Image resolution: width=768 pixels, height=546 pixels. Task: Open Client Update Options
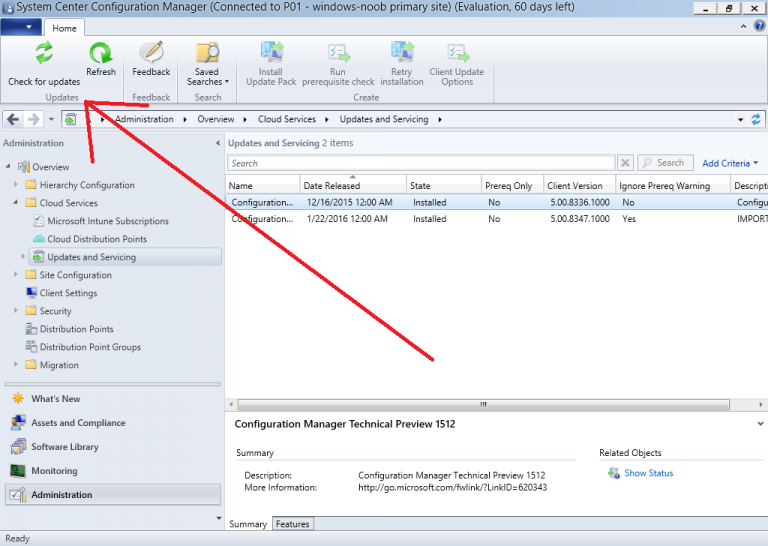coord(457,54)
